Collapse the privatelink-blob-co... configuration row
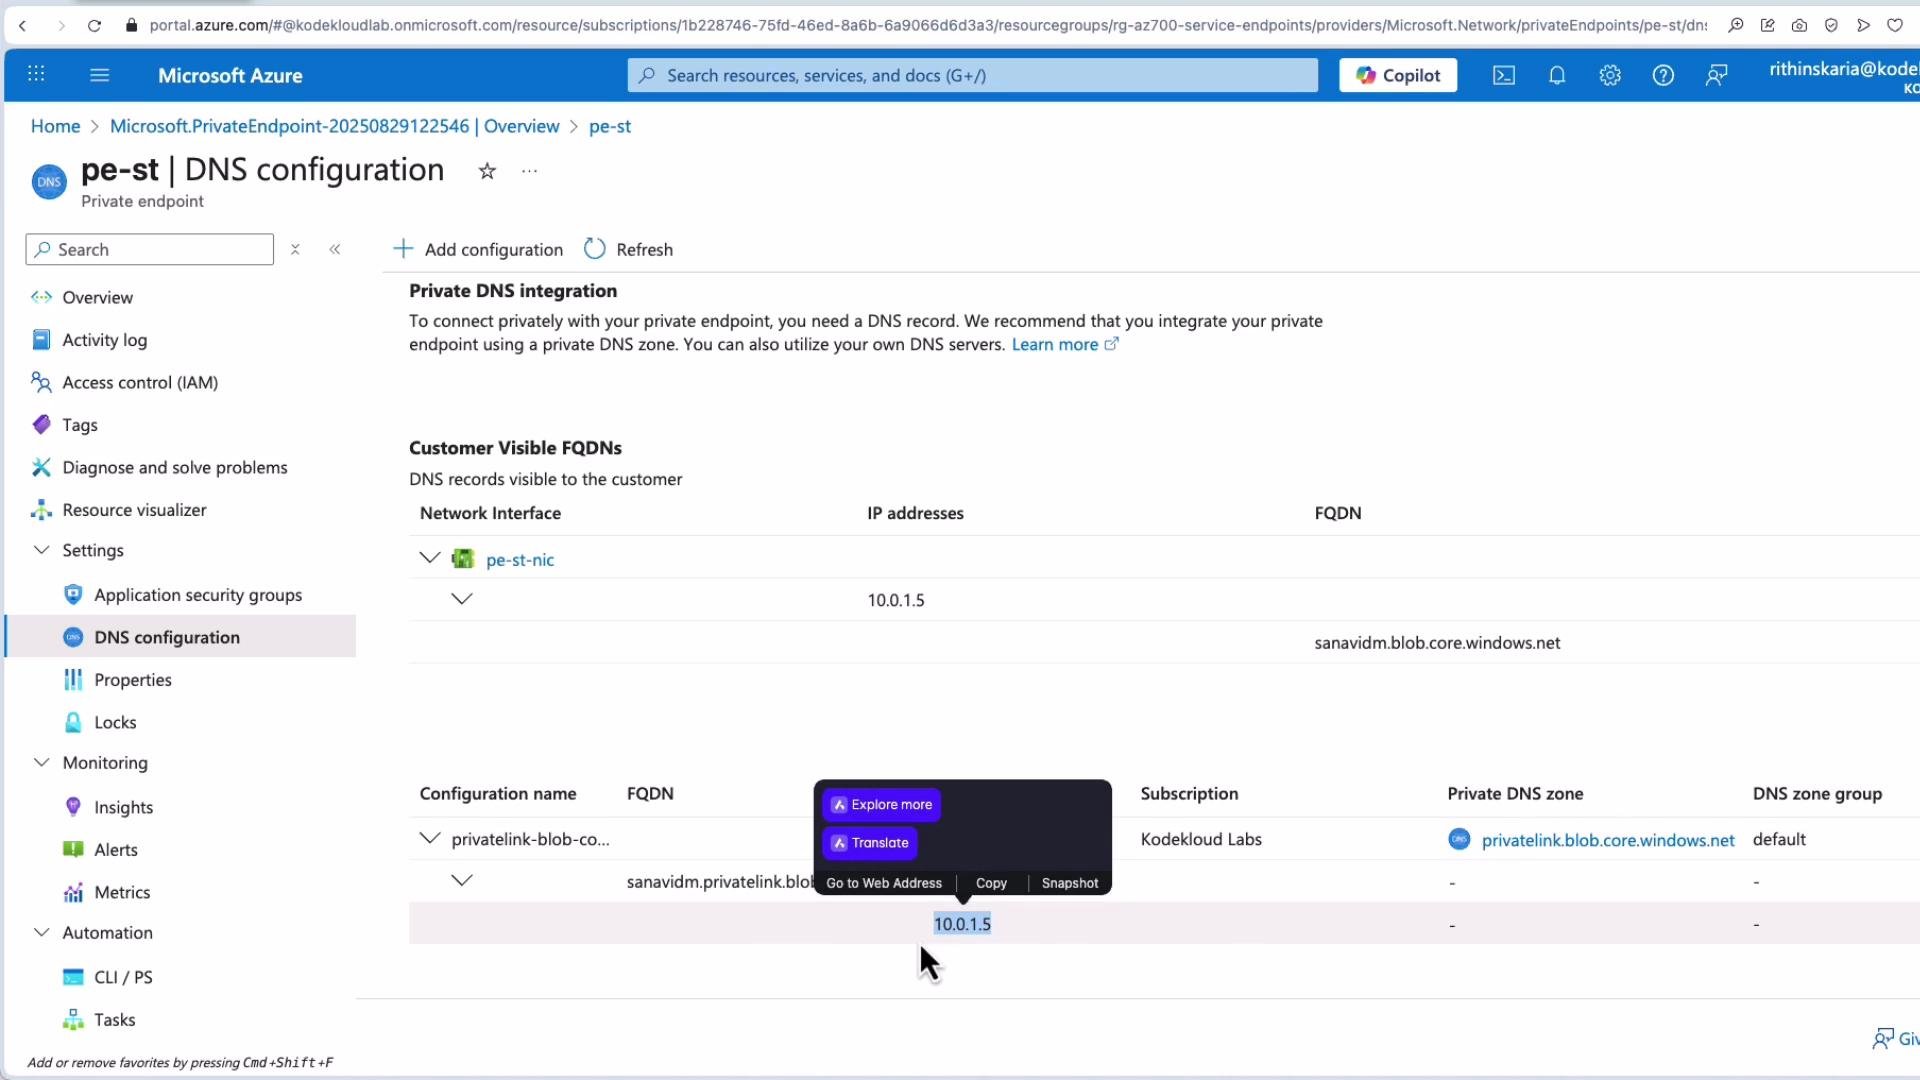 pos(430,838)
